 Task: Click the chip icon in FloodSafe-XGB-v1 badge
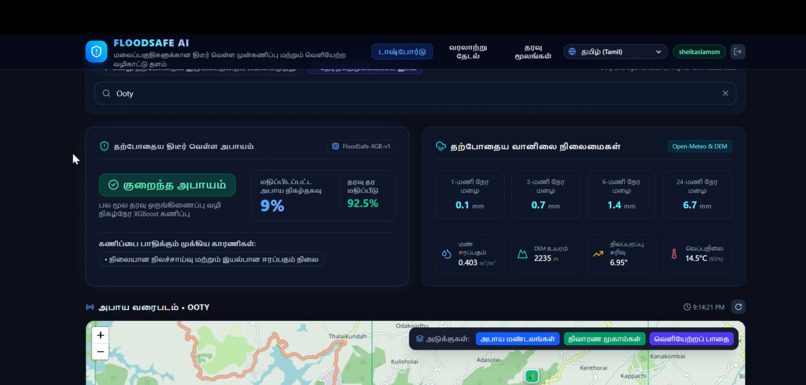click(x=335, y=146)
